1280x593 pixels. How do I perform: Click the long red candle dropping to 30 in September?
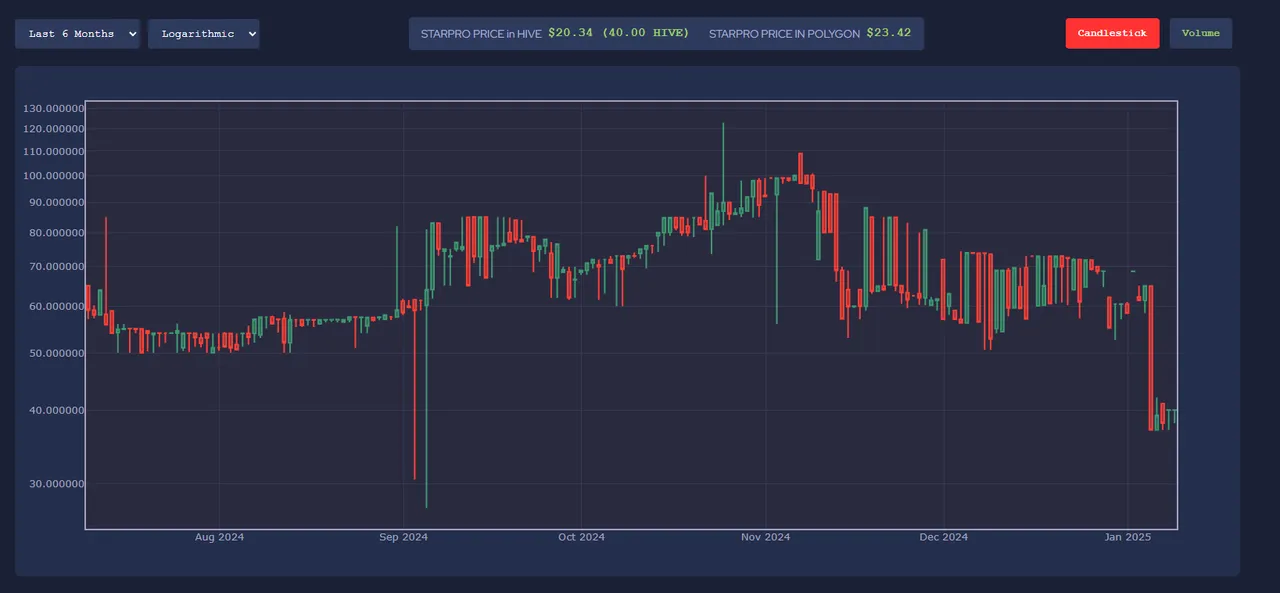[x=414, y=390]
